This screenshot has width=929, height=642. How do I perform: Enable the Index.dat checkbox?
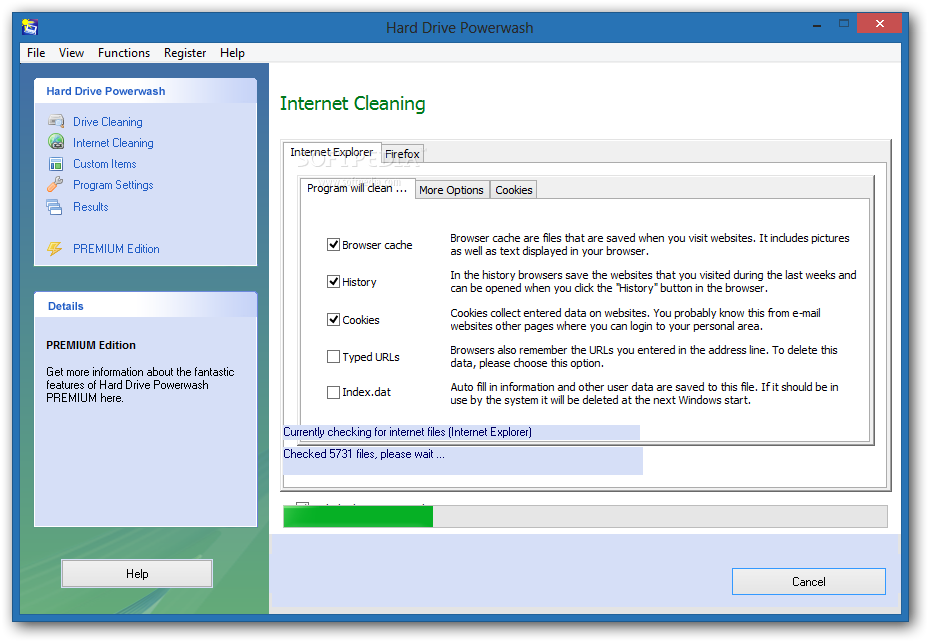pos(334,392)
